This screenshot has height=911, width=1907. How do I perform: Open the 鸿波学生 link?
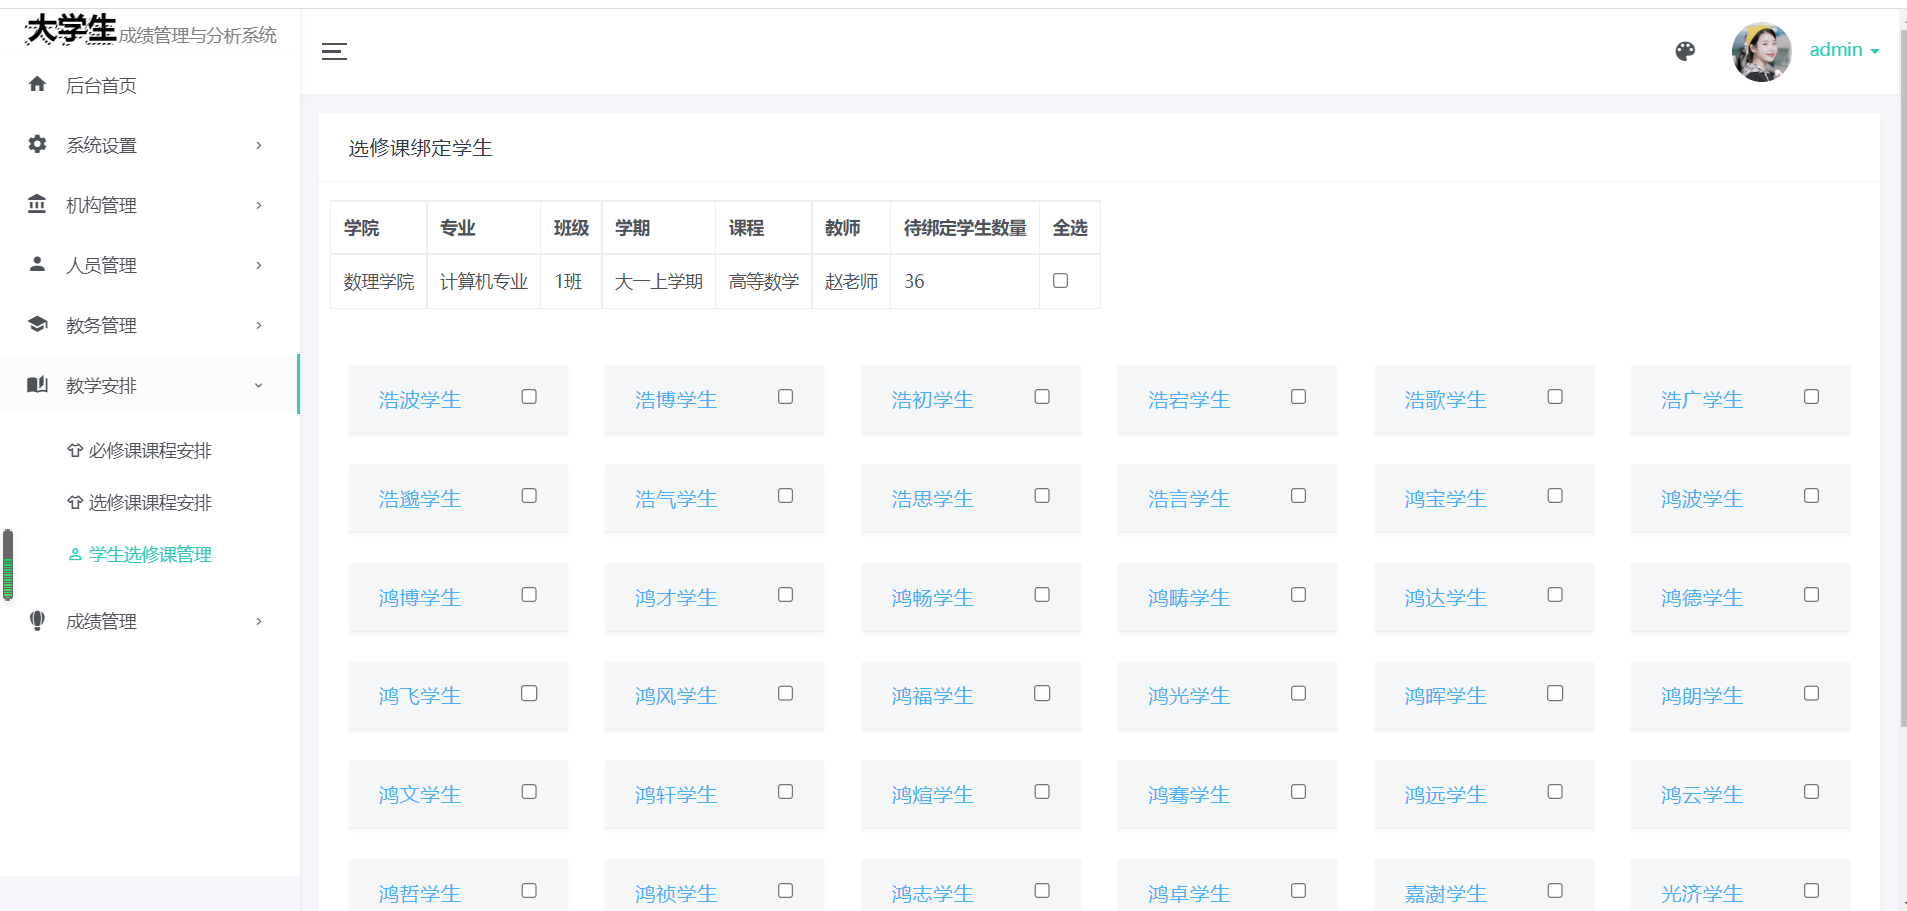point(1702,499)
